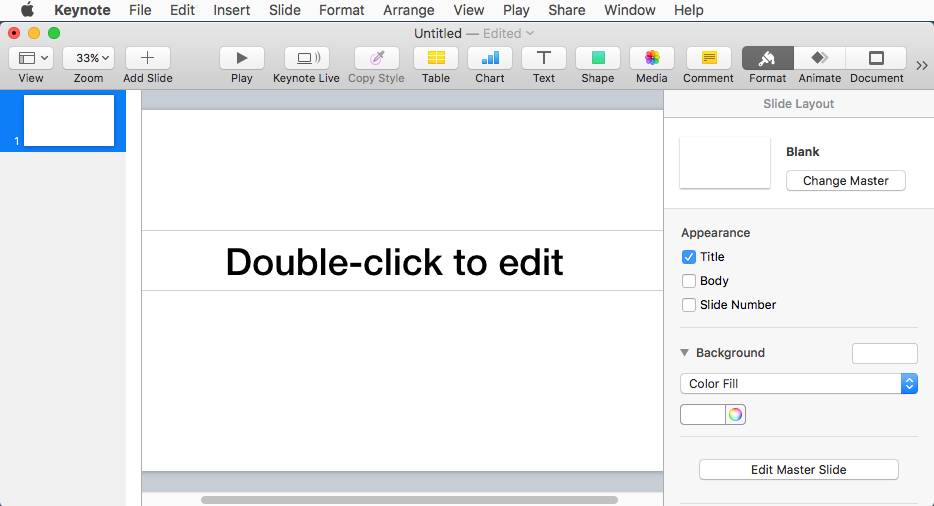Add a Comment sticky note
934x506 pixels.
709,58
